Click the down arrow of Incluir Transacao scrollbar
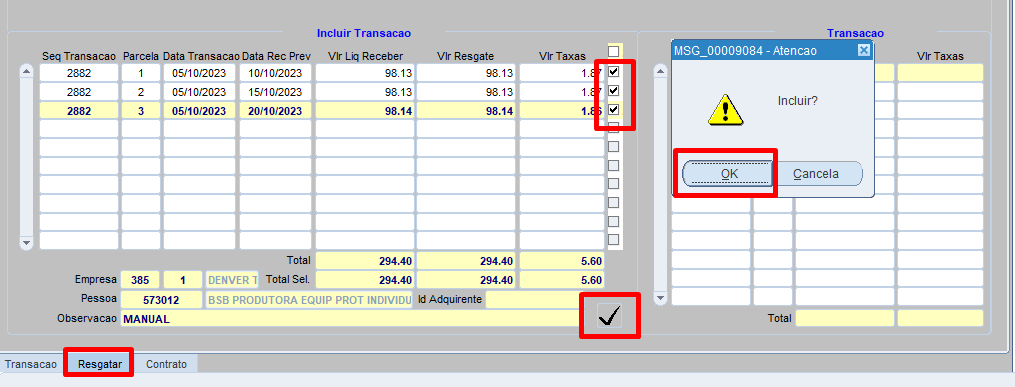The image size is (1015, 387). (27, 243)
